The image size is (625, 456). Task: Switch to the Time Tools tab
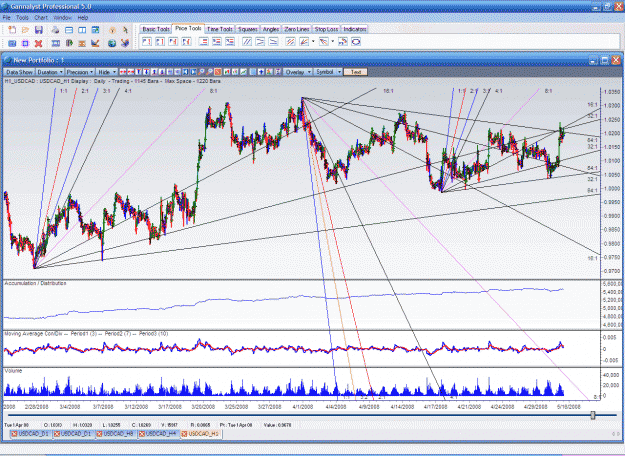click(220, 29)
